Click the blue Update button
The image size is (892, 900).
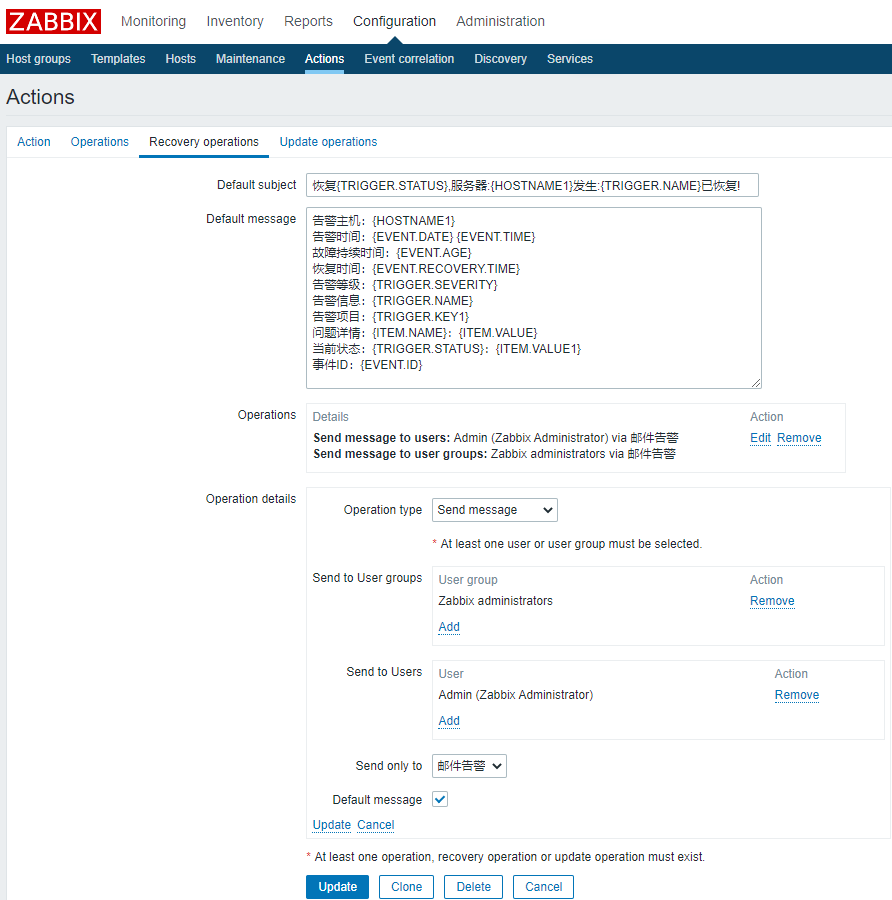[x=338, y=887]
